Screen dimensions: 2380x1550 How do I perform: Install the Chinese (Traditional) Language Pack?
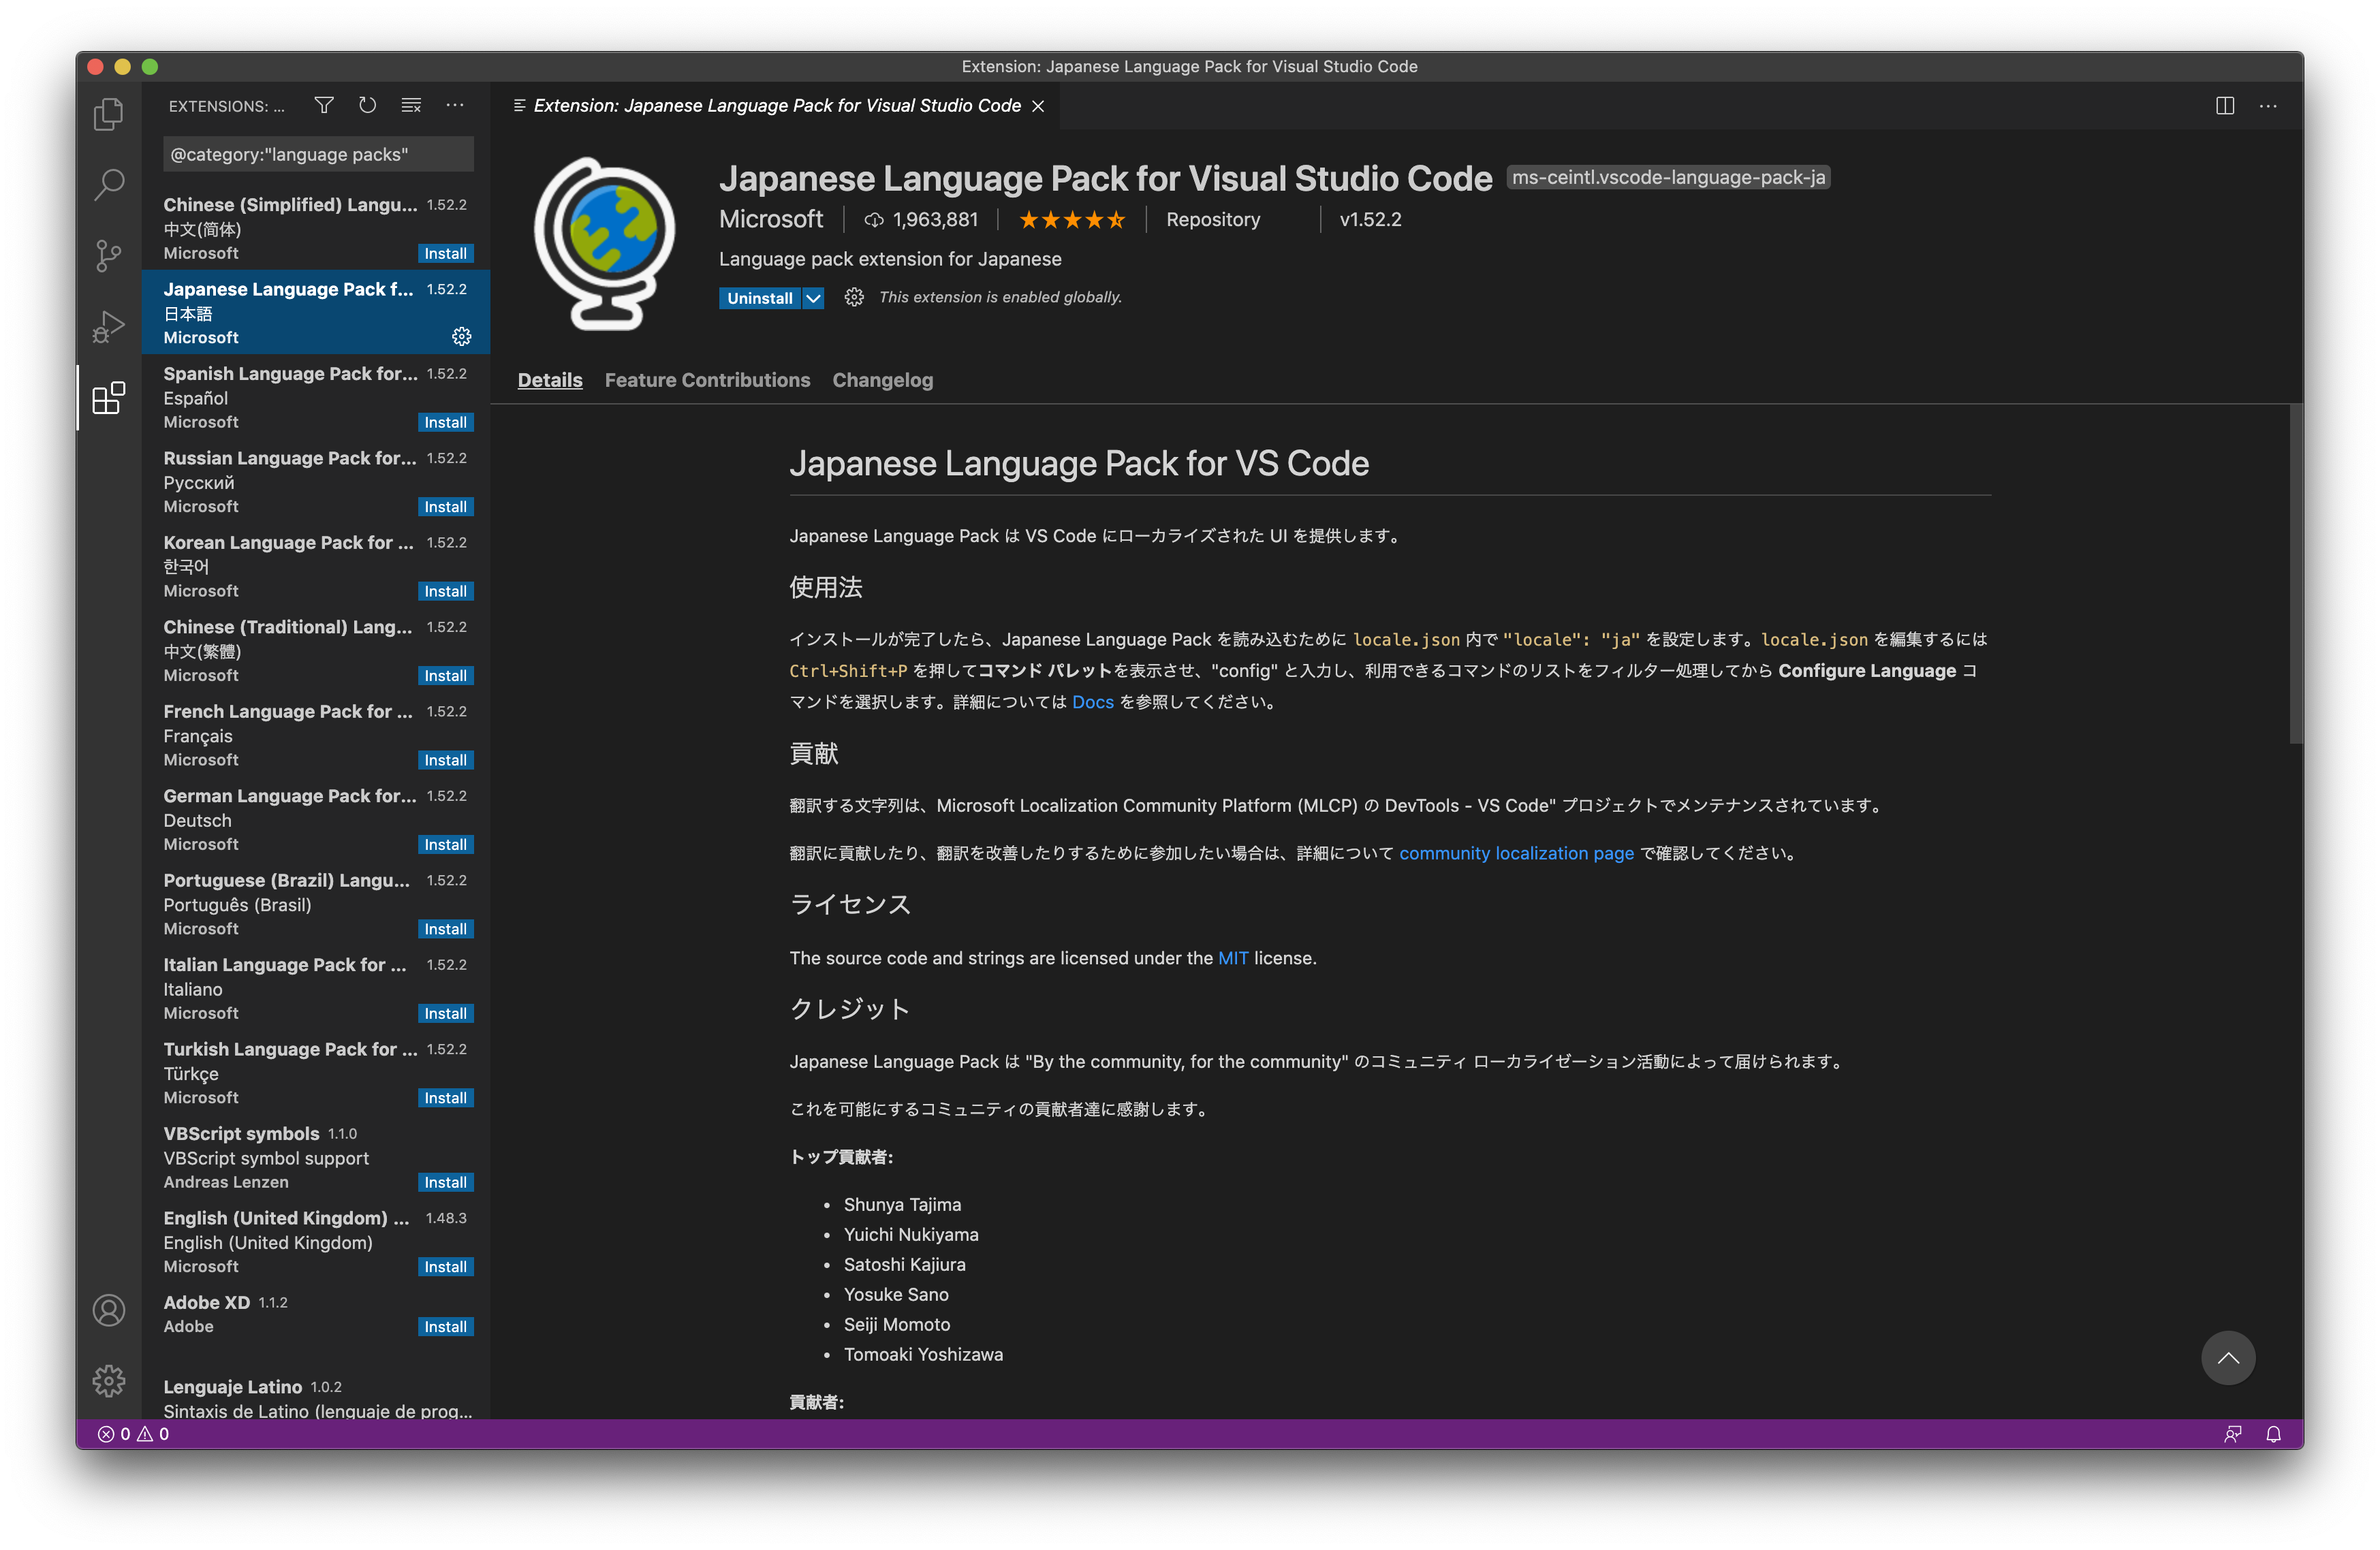coord(445,676)
